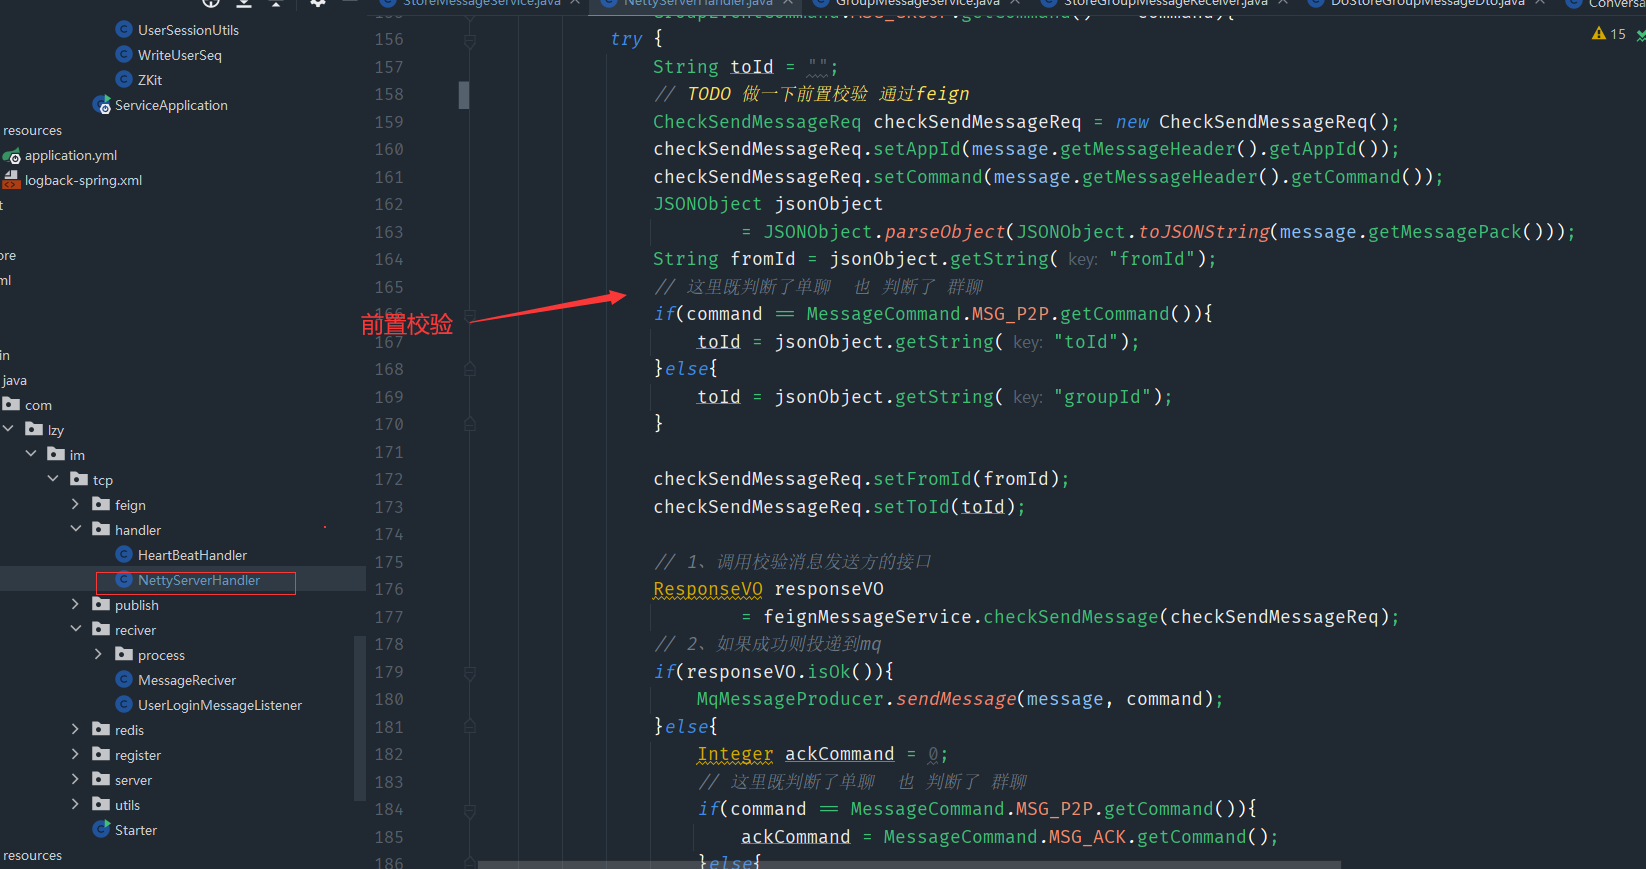Screen dimensions: 1646x869
Task: Click the logback-spring.xml file icon
Action: (12, 180)
